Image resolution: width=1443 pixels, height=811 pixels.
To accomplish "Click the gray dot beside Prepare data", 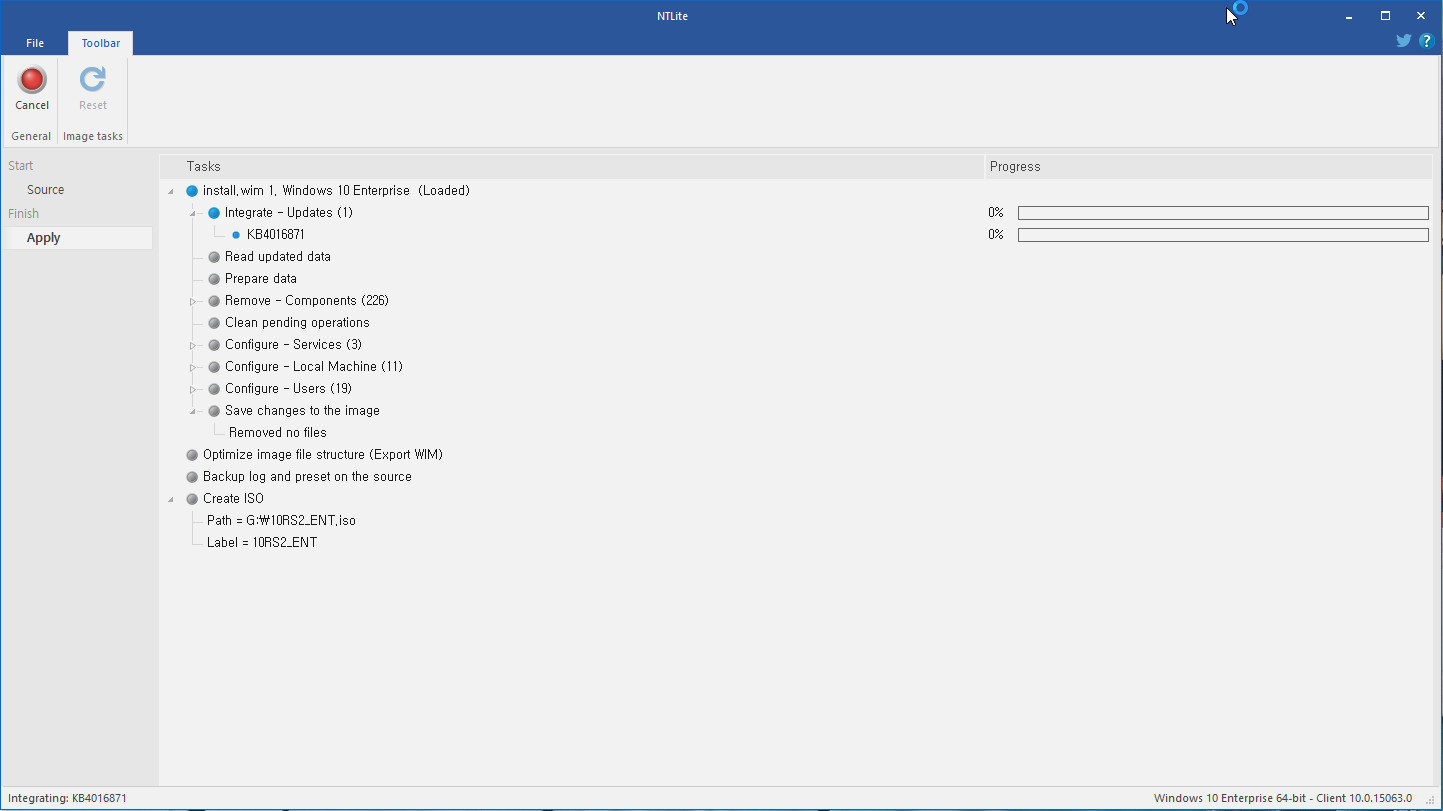I will coord(214,279).
